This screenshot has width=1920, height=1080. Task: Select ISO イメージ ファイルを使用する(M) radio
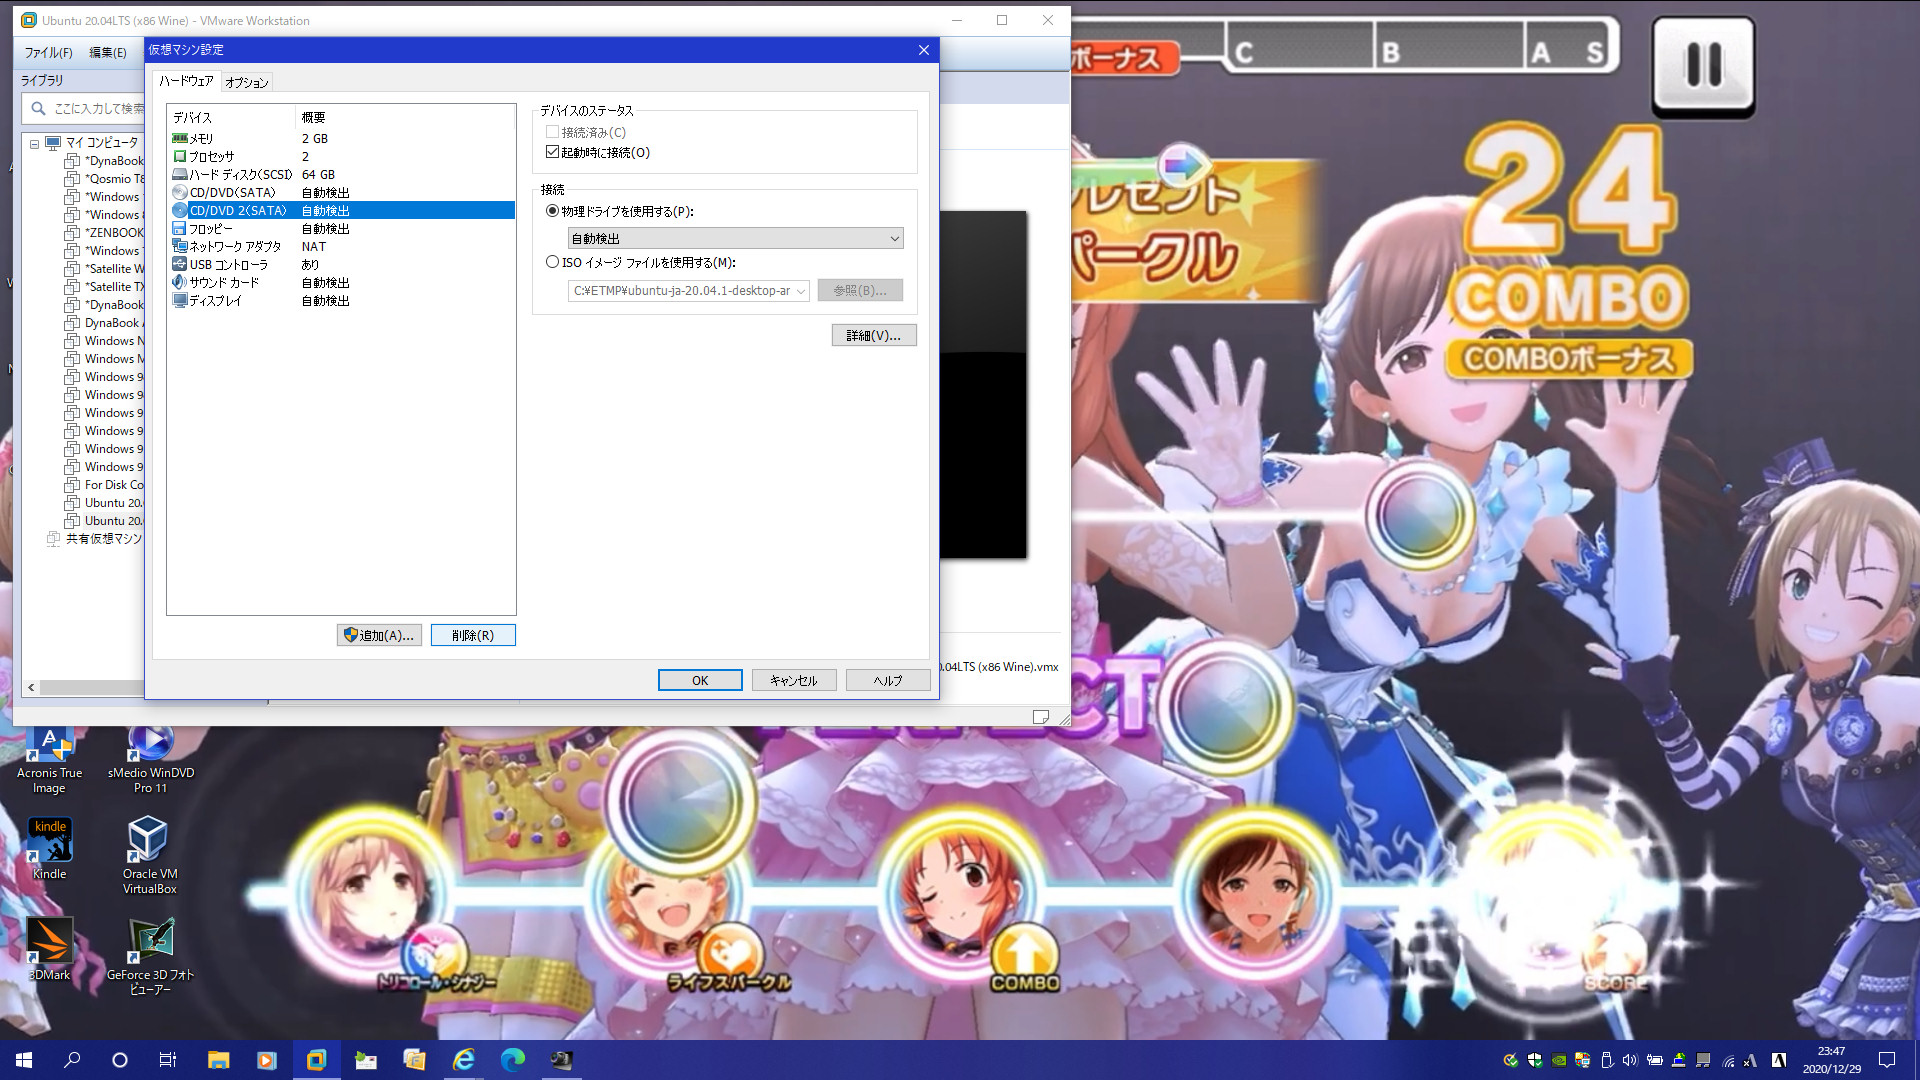(x=552, y=262)
